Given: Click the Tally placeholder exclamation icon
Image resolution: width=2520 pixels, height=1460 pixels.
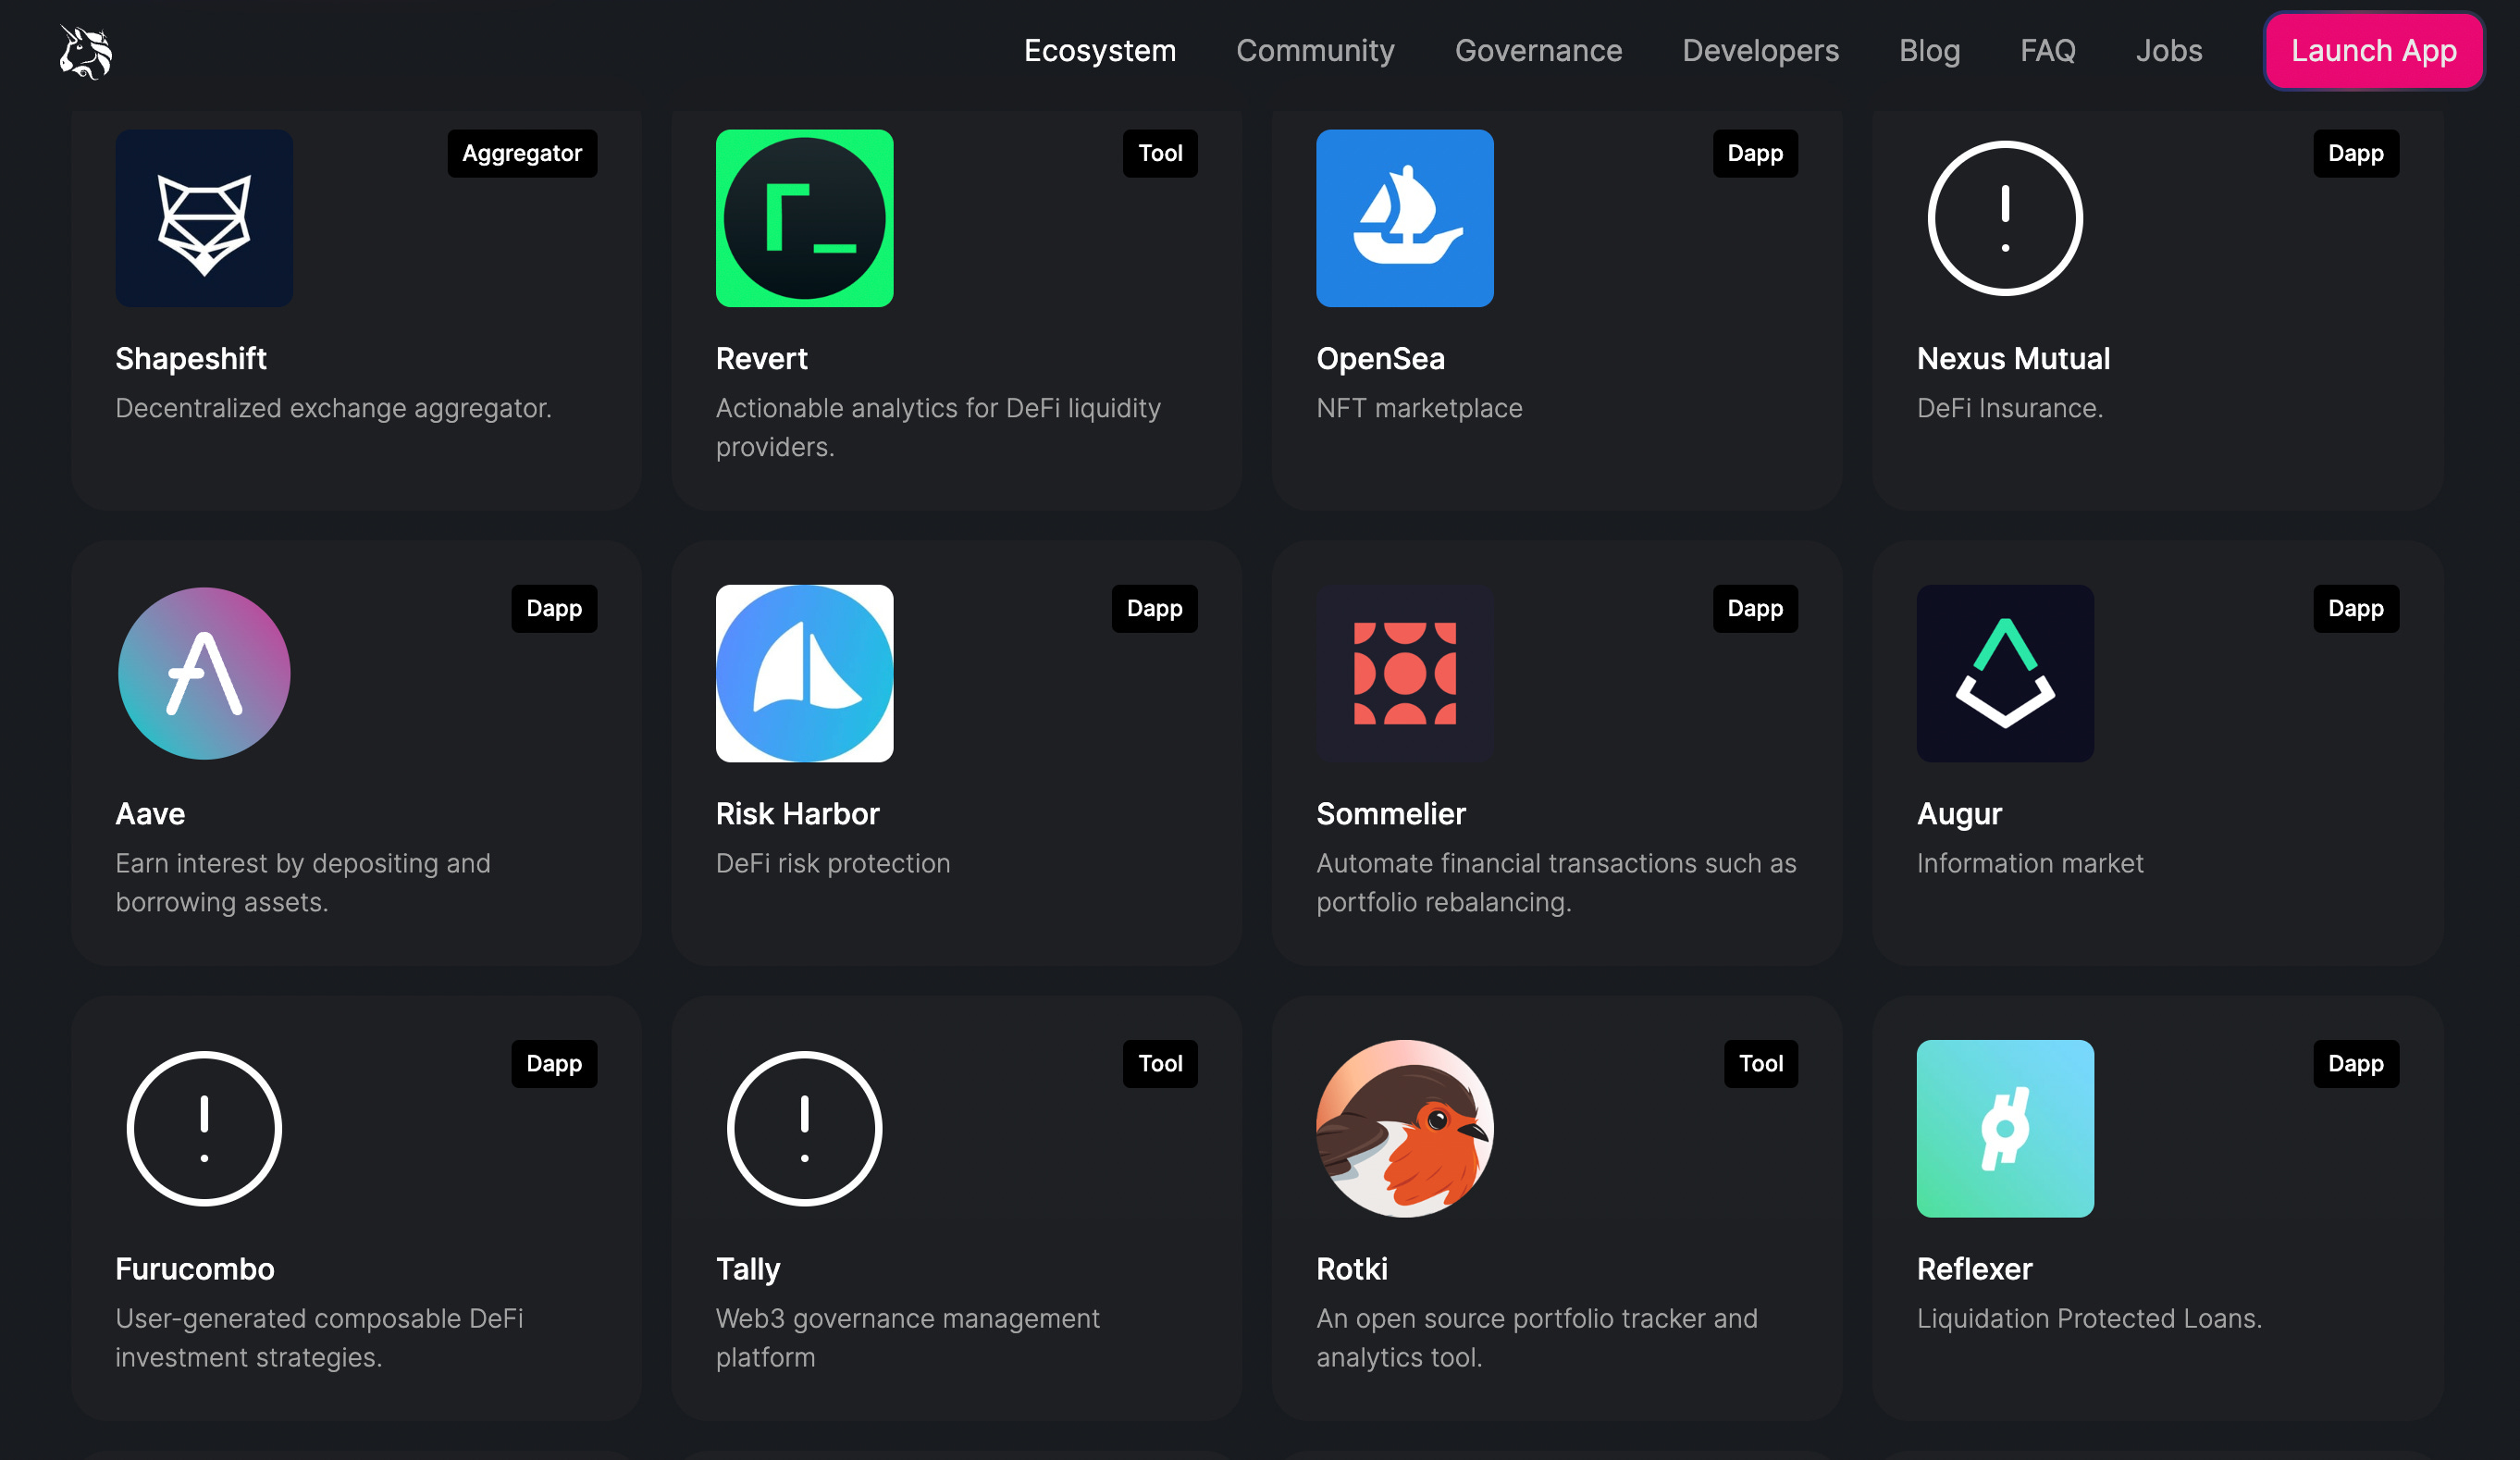Looking at the screenshot, I should [x=804, y=1128].
